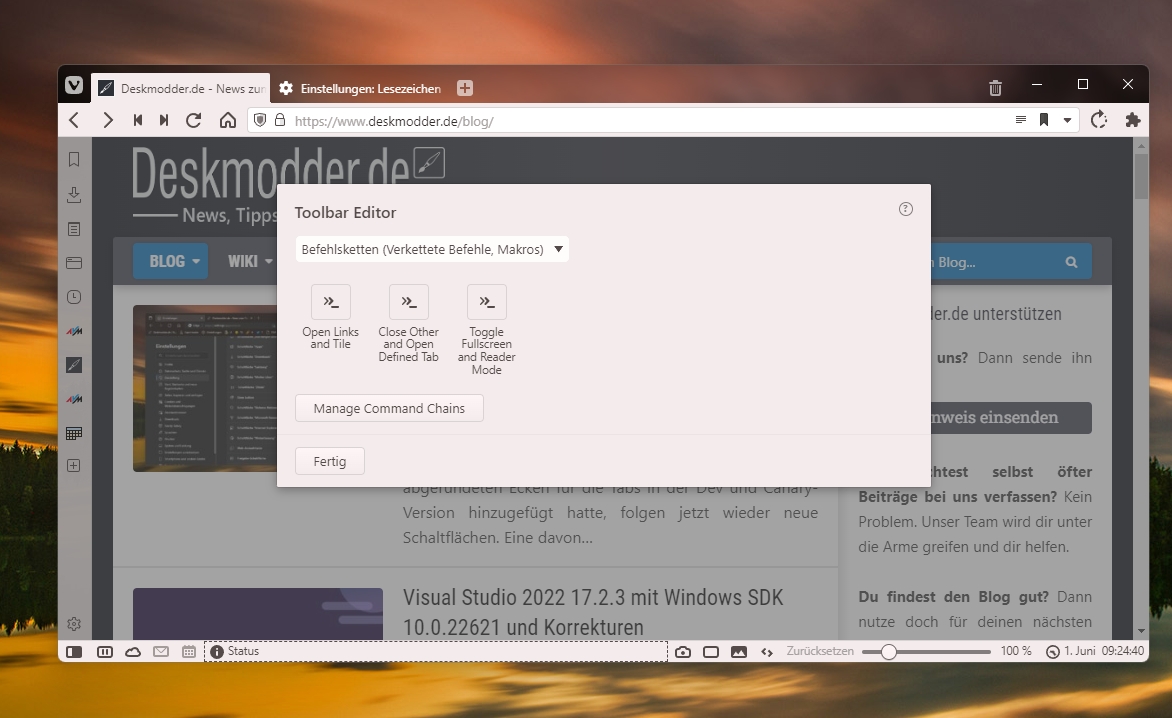The width and height of the screenshot is (1172, 718).
Task: Open the closed tabs trash can
Action: (996, 88)
